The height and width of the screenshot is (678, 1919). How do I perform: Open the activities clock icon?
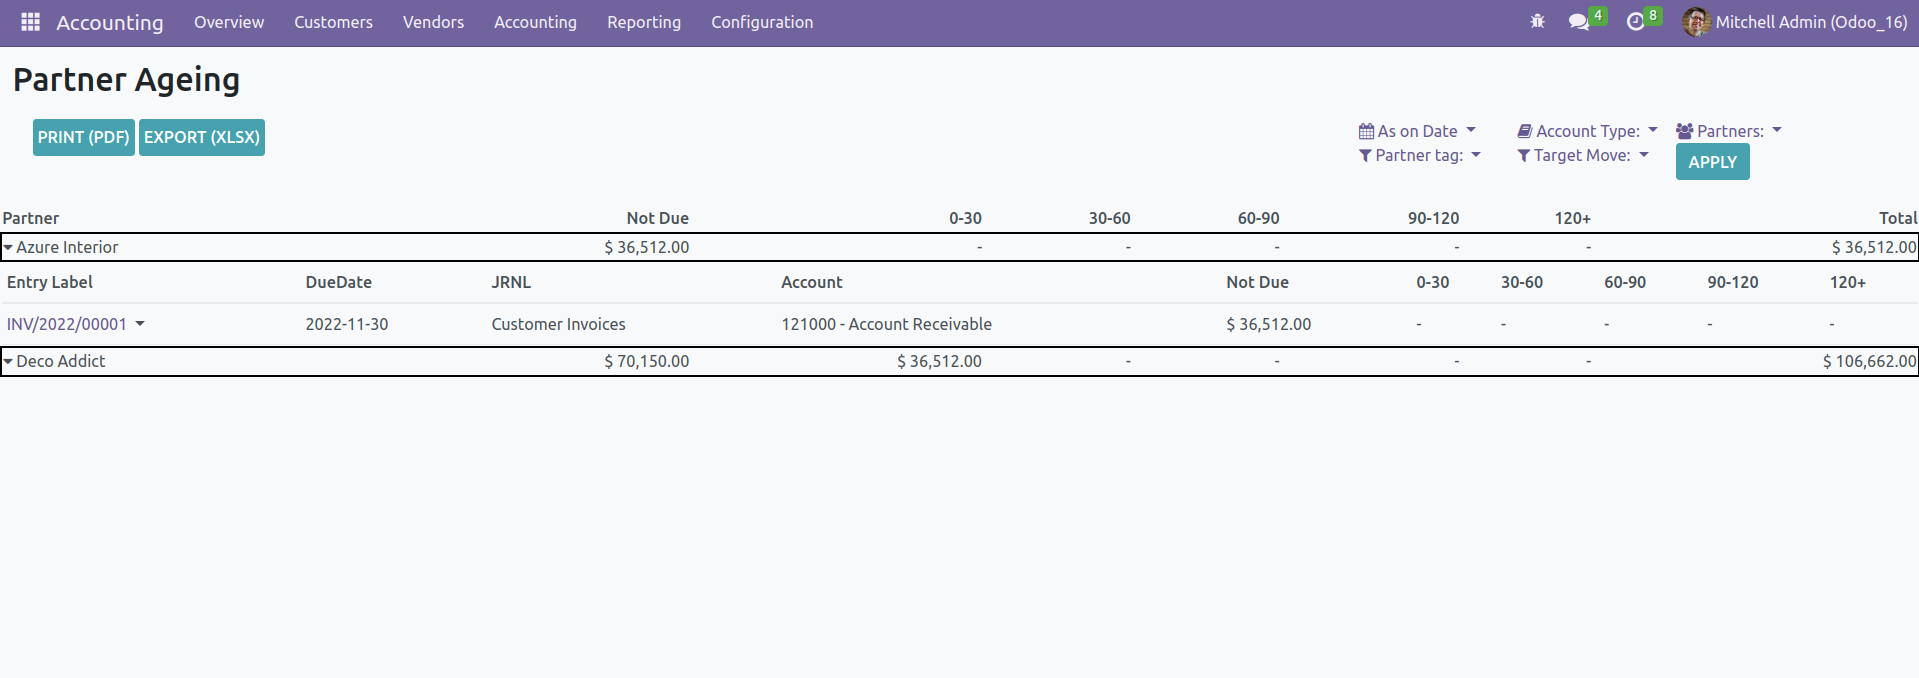coord(1636,22)
